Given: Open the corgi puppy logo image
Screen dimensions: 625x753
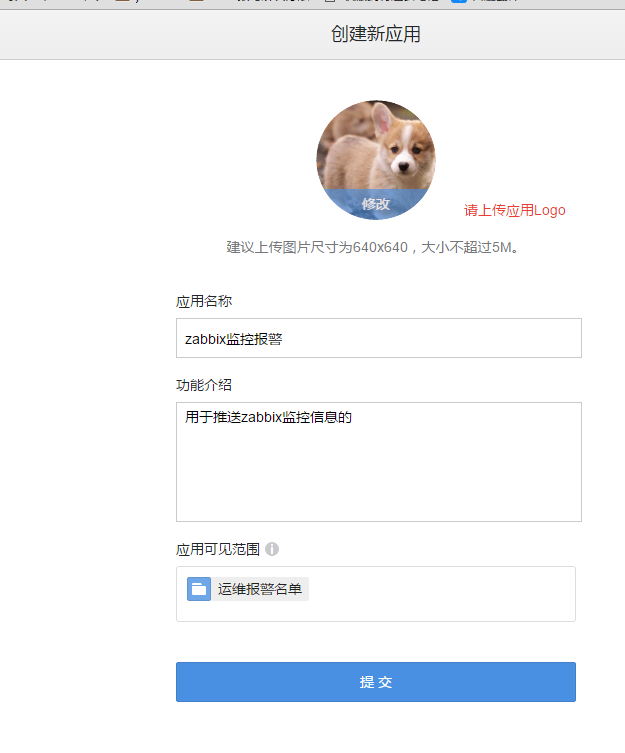Looking at the screenshot, I should (x=376, y=160).
